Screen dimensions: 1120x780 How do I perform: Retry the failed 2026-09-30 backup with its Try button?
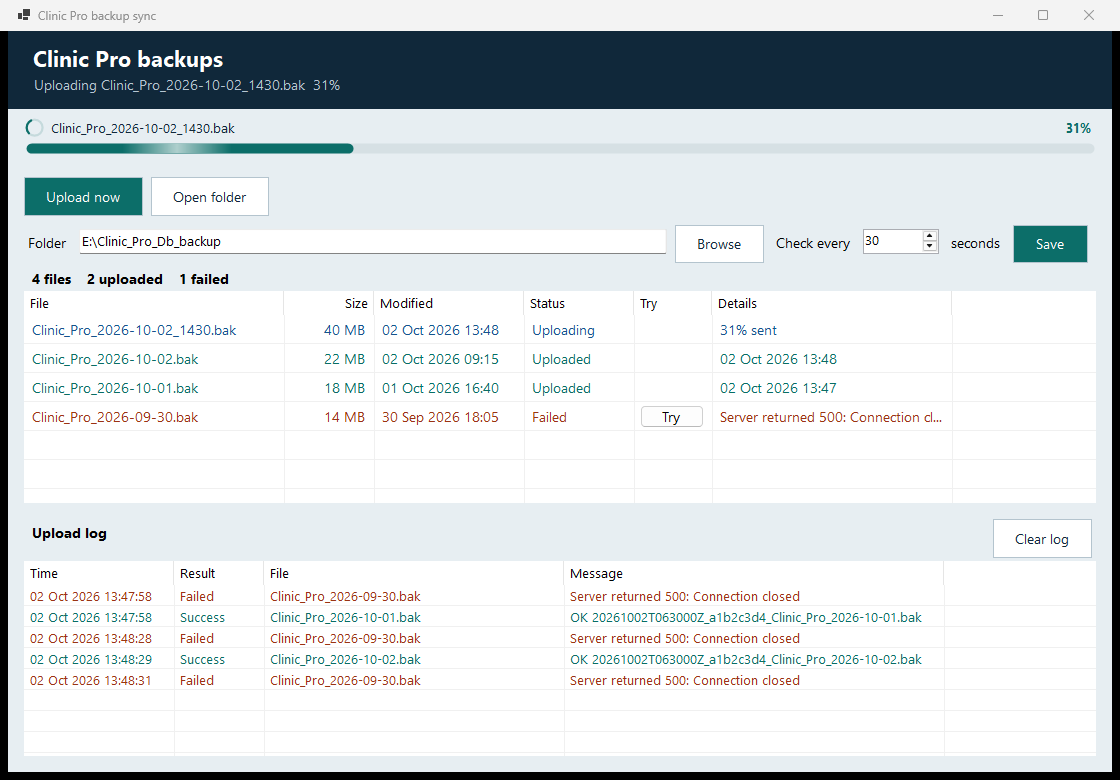[671, 417]
